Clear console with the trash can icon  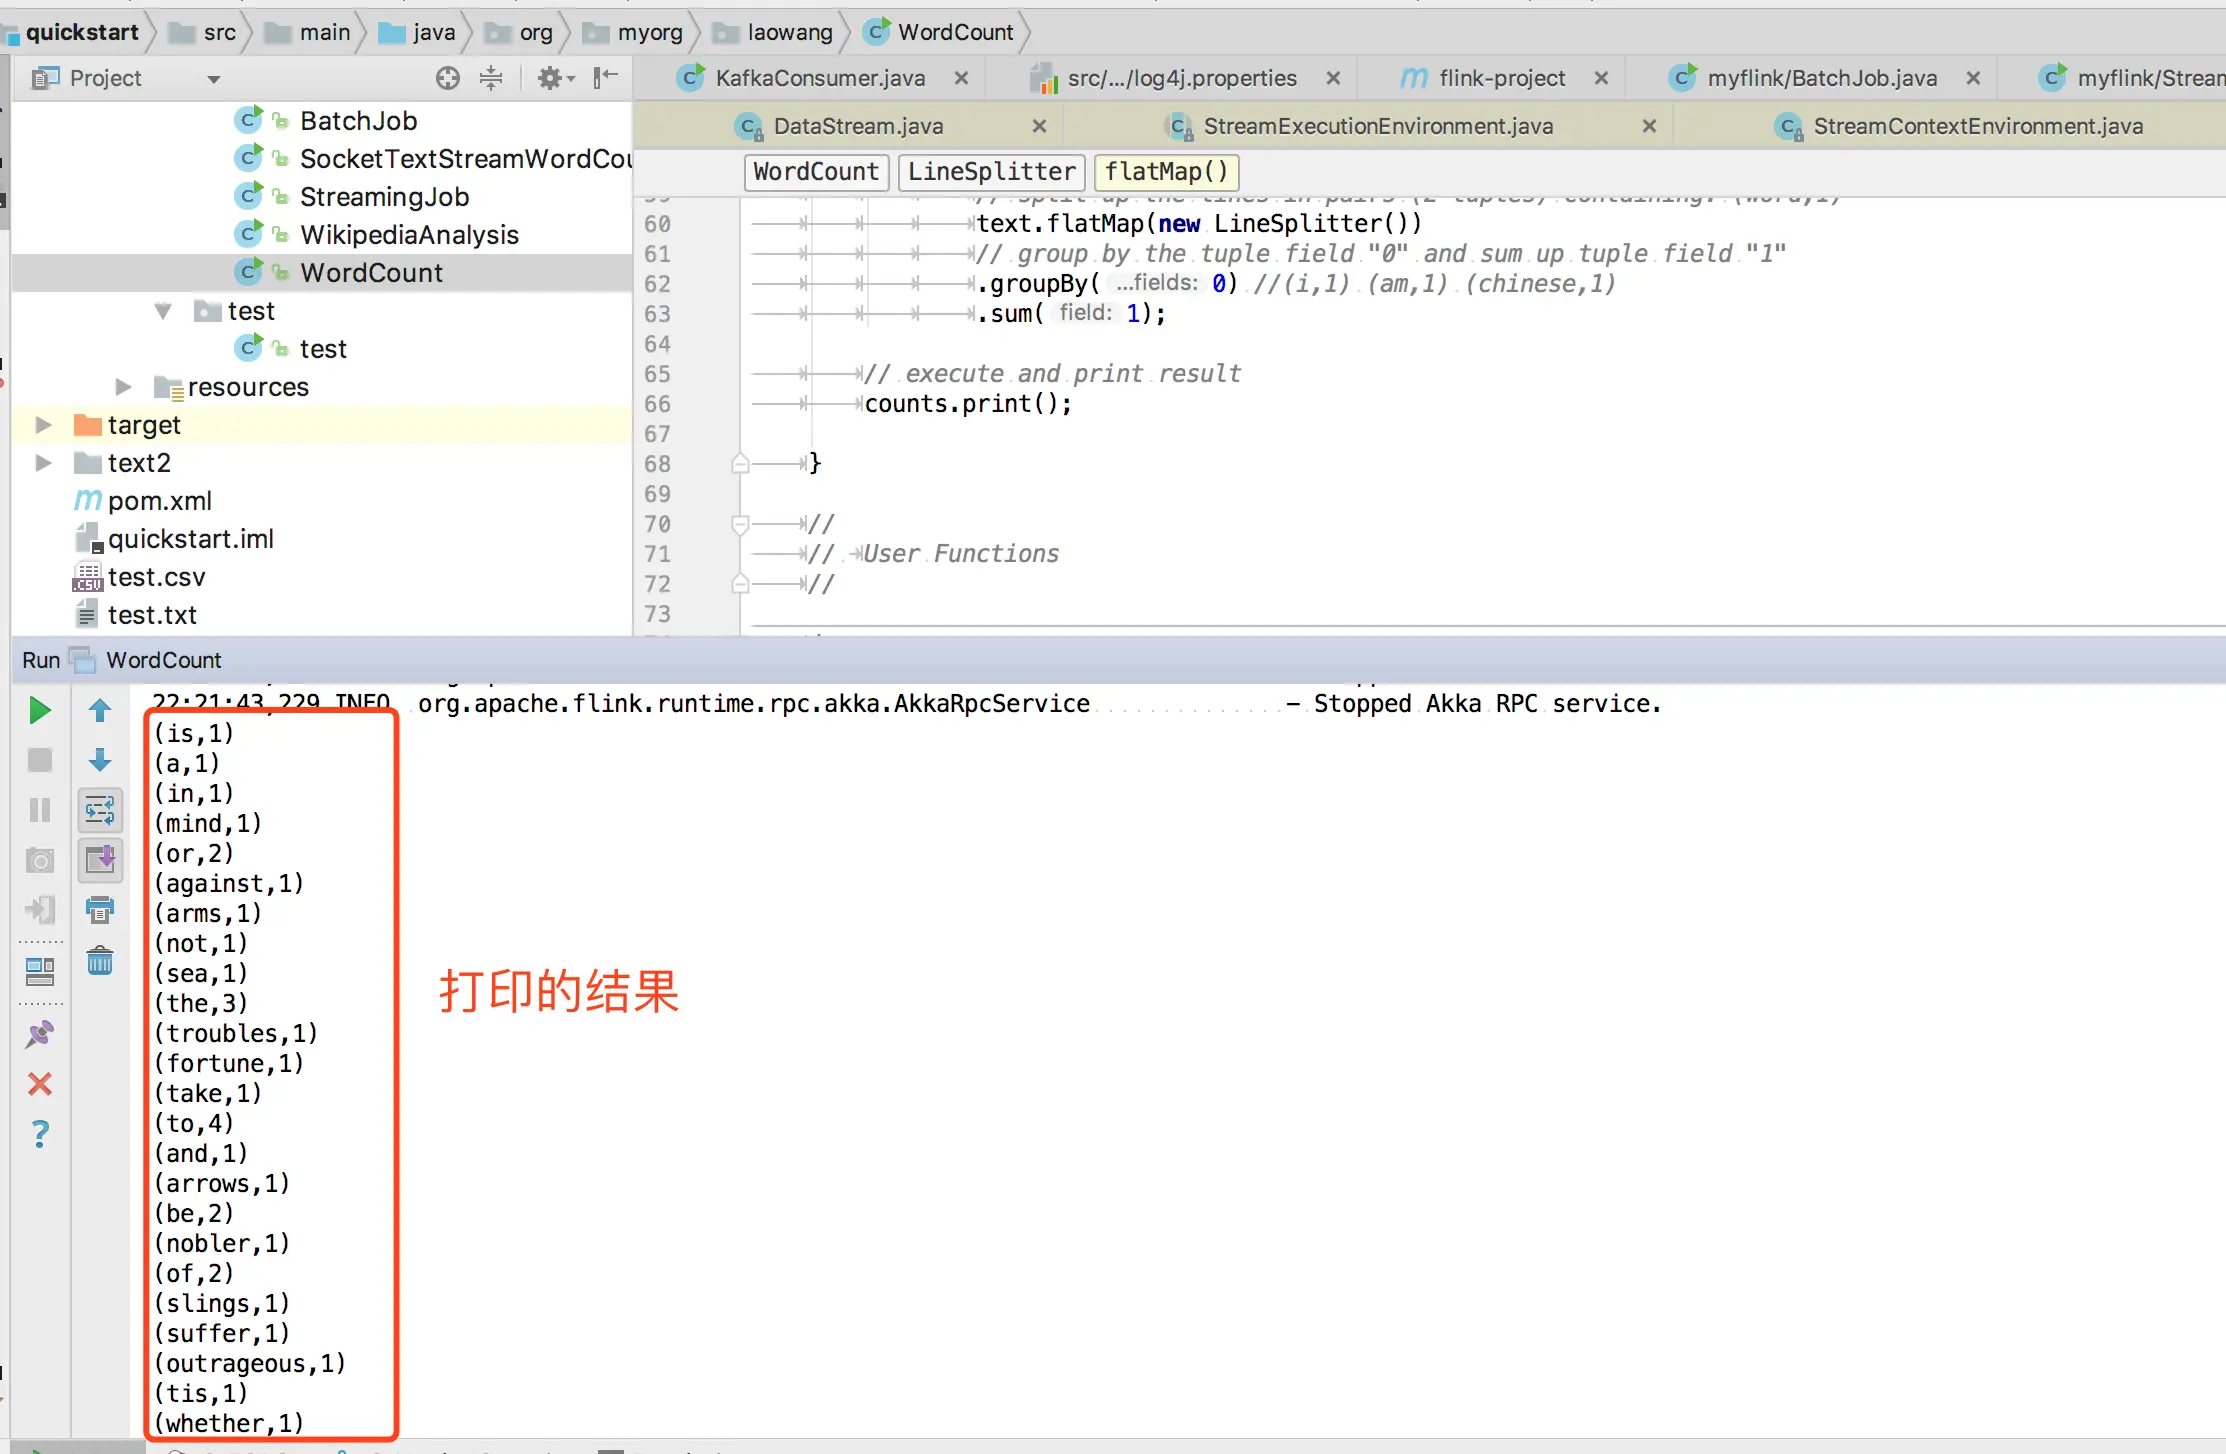(x=100, y=961)
